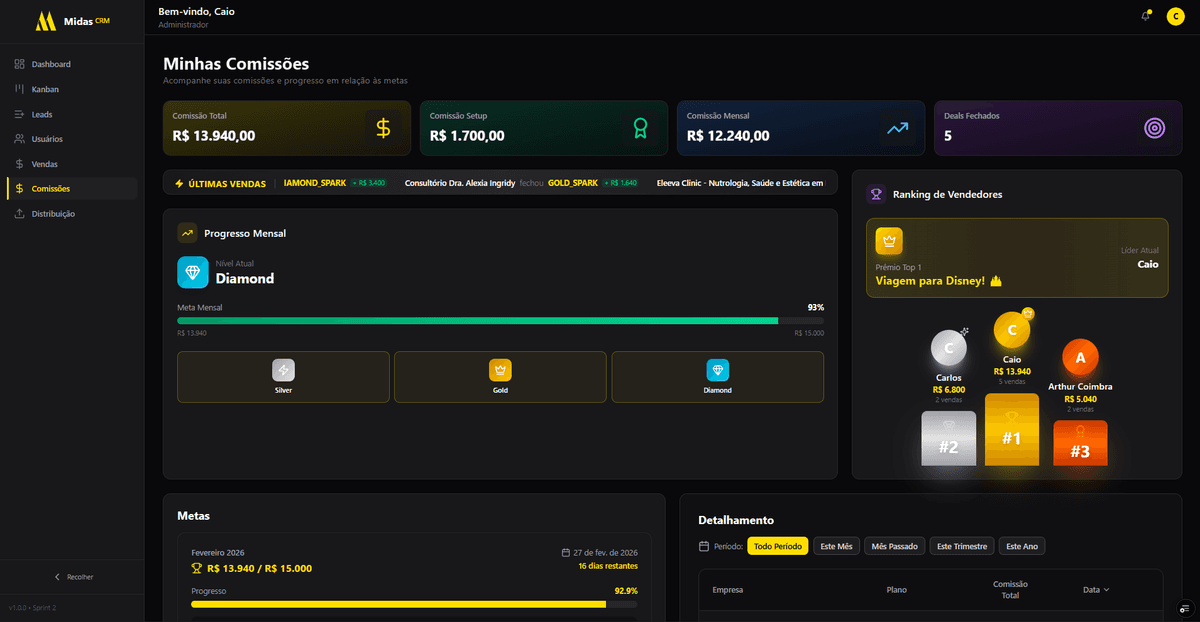
Task: Click the notification bell icon
Action: click(x=1144, y=16)
